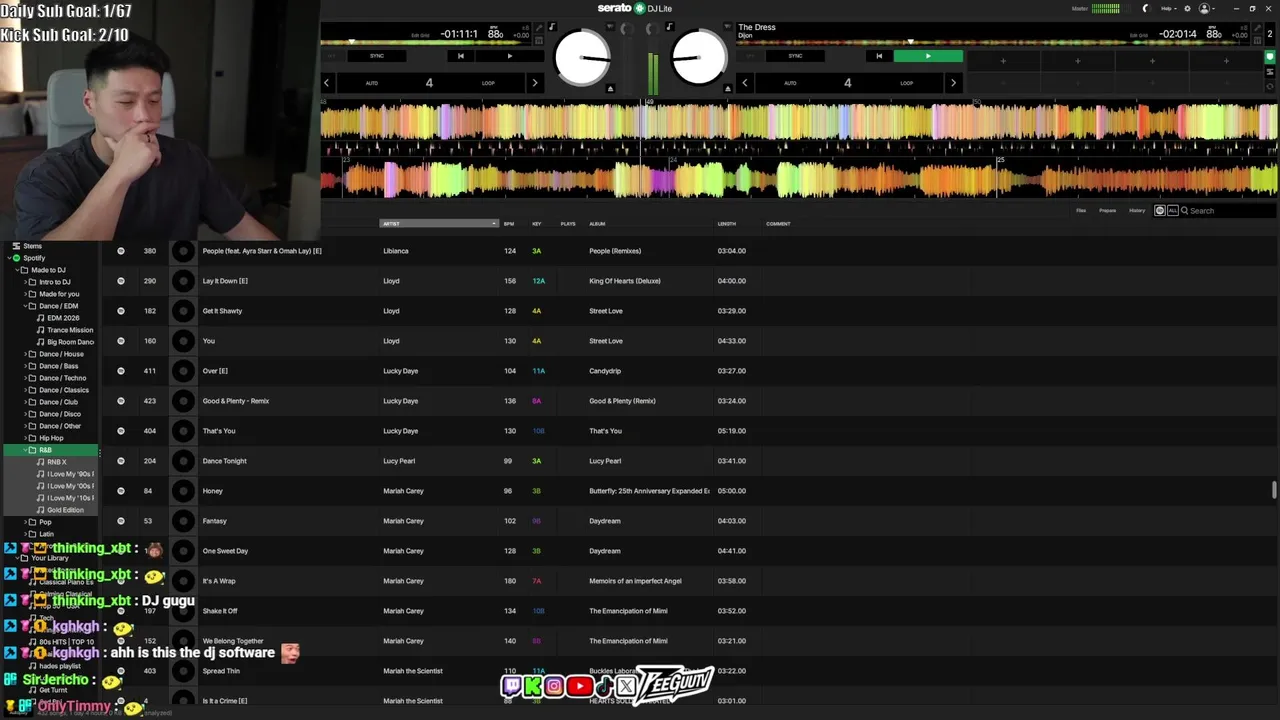The width and height of the screenshot is (1280, 720).
Task: Open the Help menu
Action: (x=1168, y=8)
